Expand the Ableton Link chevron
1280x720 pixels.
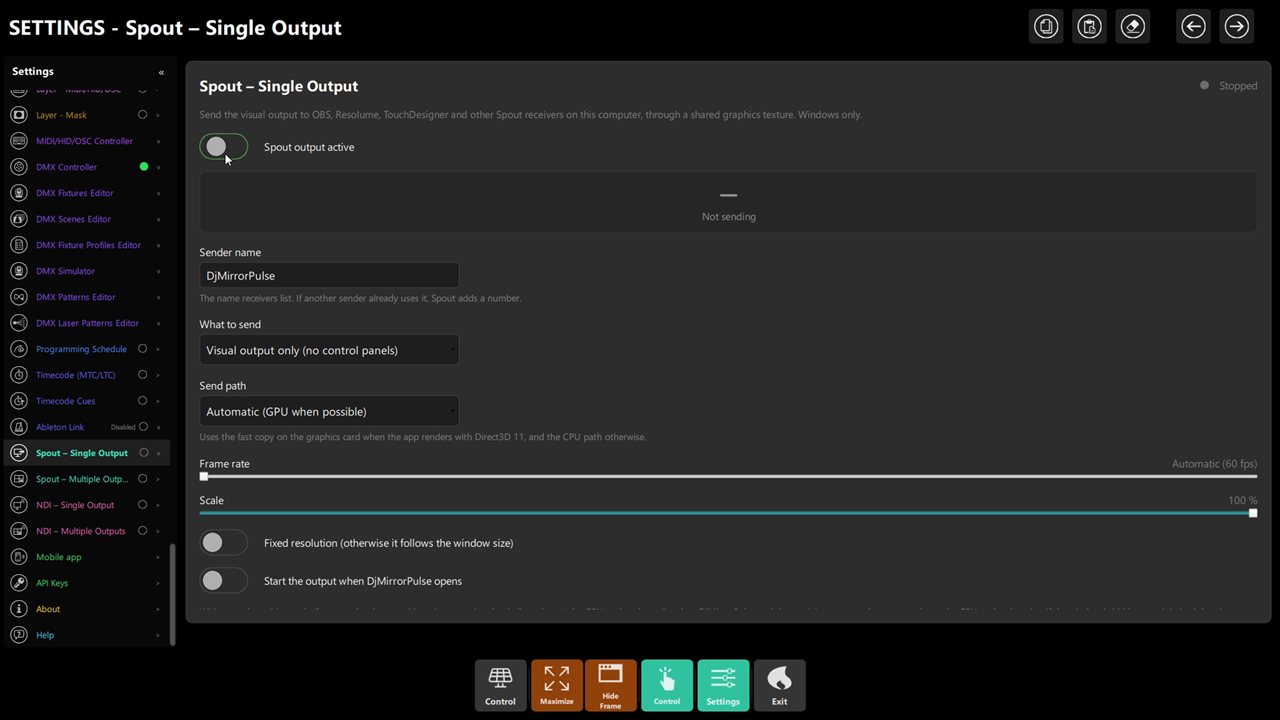pyautogui.click(x=158, y=427)
